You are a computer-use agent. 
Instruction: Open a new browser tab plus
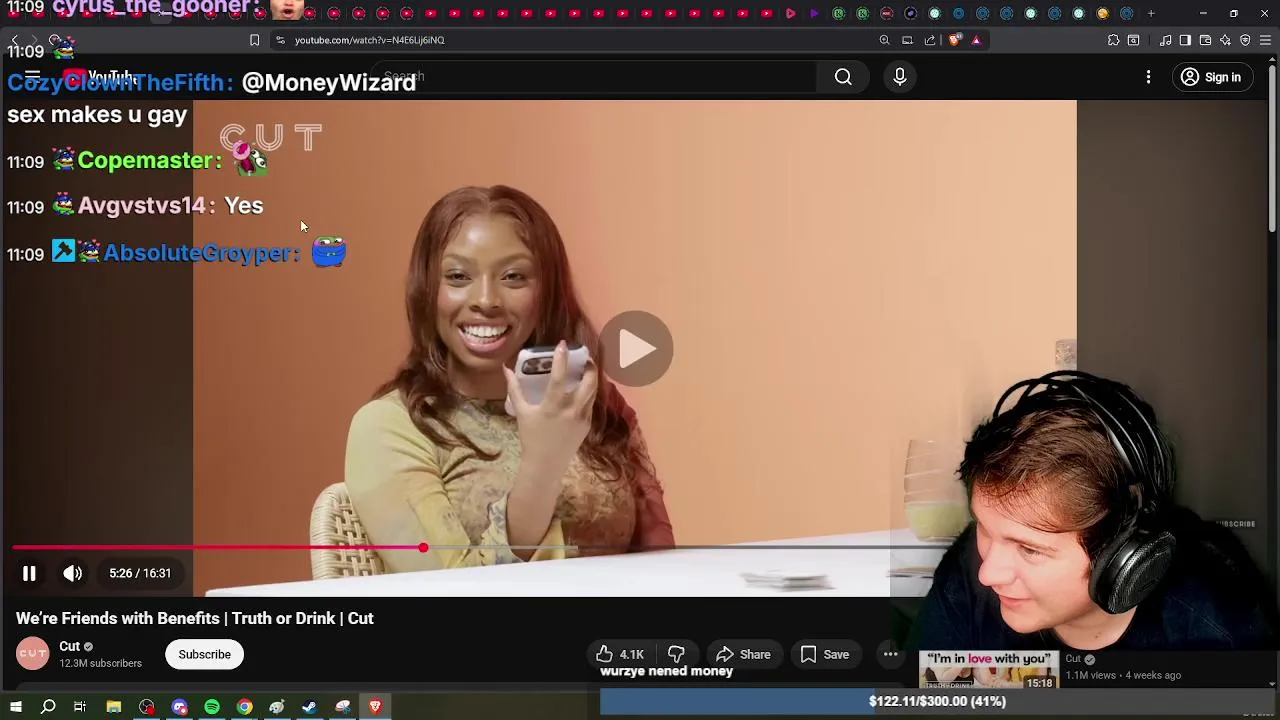(x=1151, y=14)
